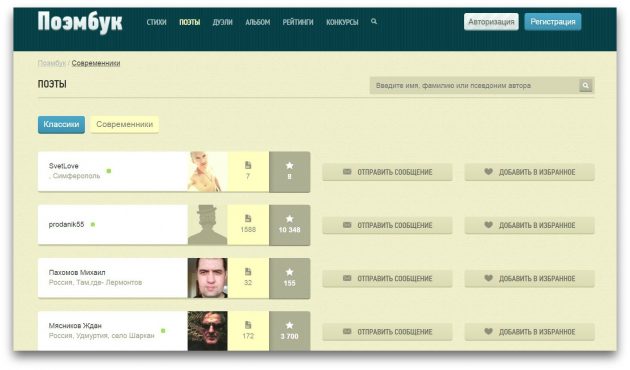The height and width of the screenshot is (370, 630).
Task: Click the rating value '10 348'
Action: pos(289,230)
